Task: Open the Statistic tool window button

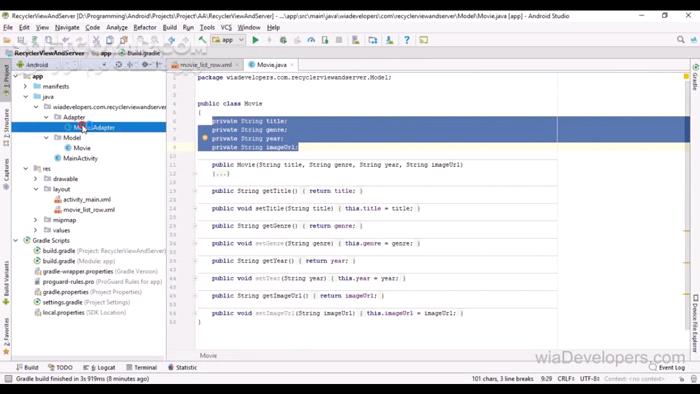Action: coord(182,367)
